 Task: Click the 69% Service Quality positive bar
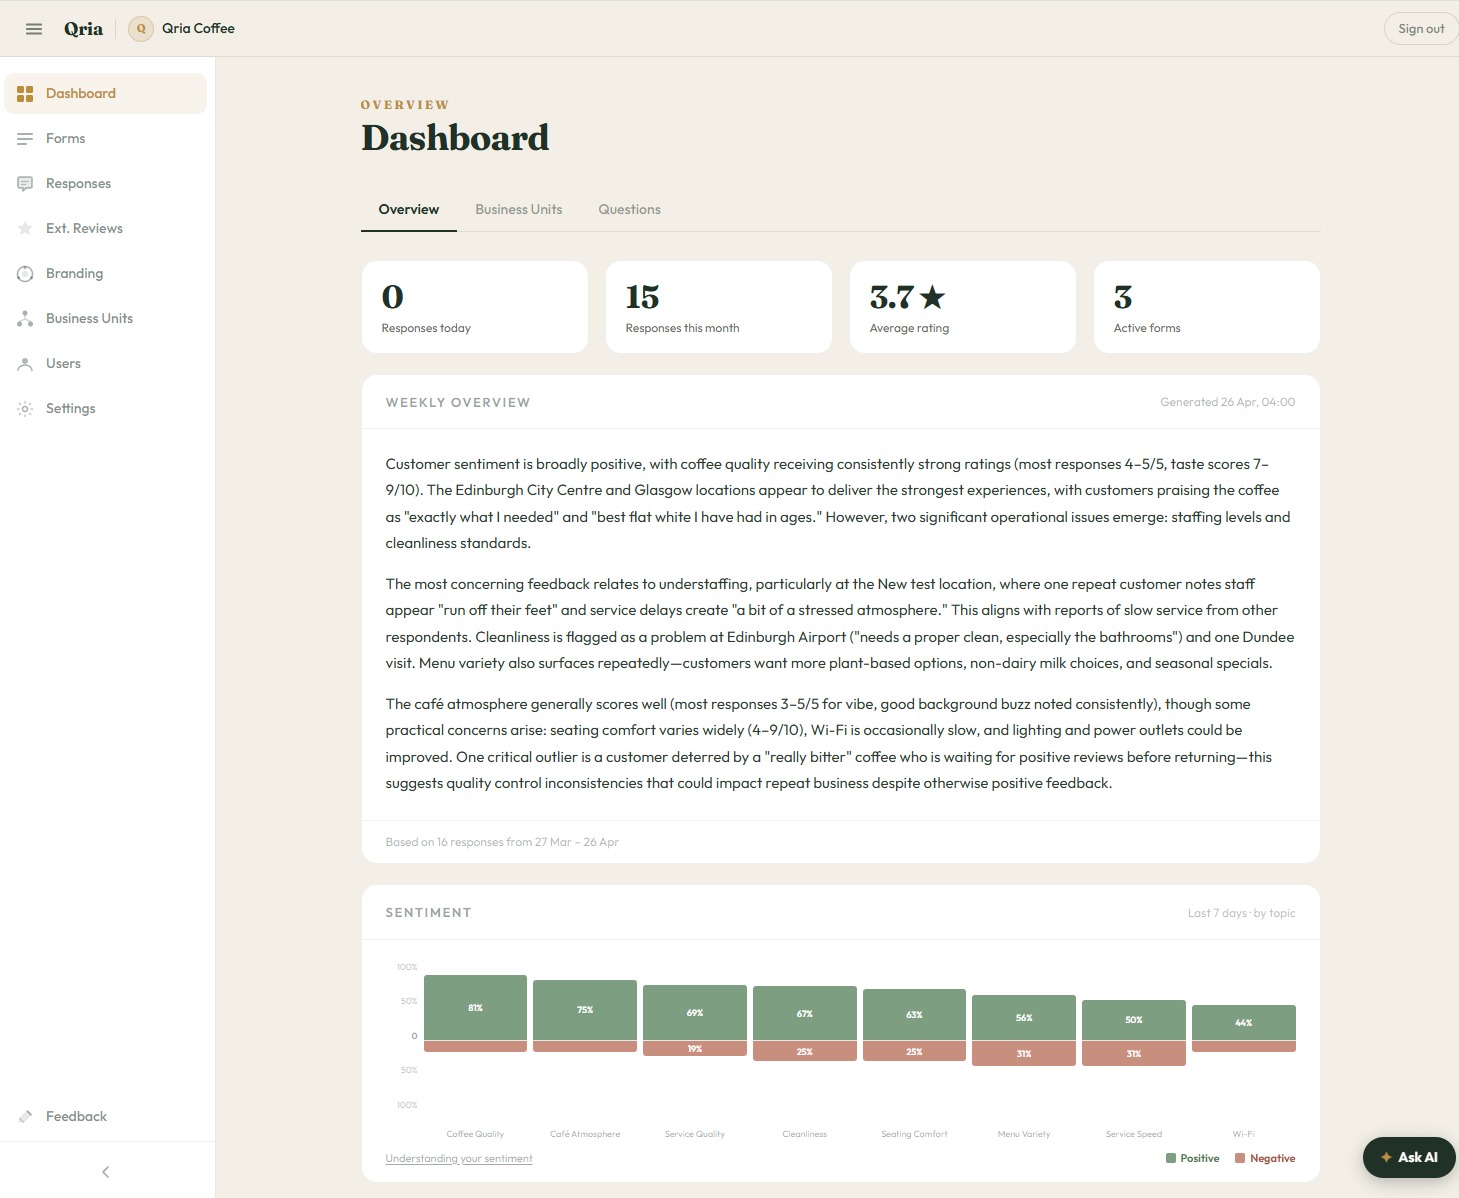pos(695,1013)
